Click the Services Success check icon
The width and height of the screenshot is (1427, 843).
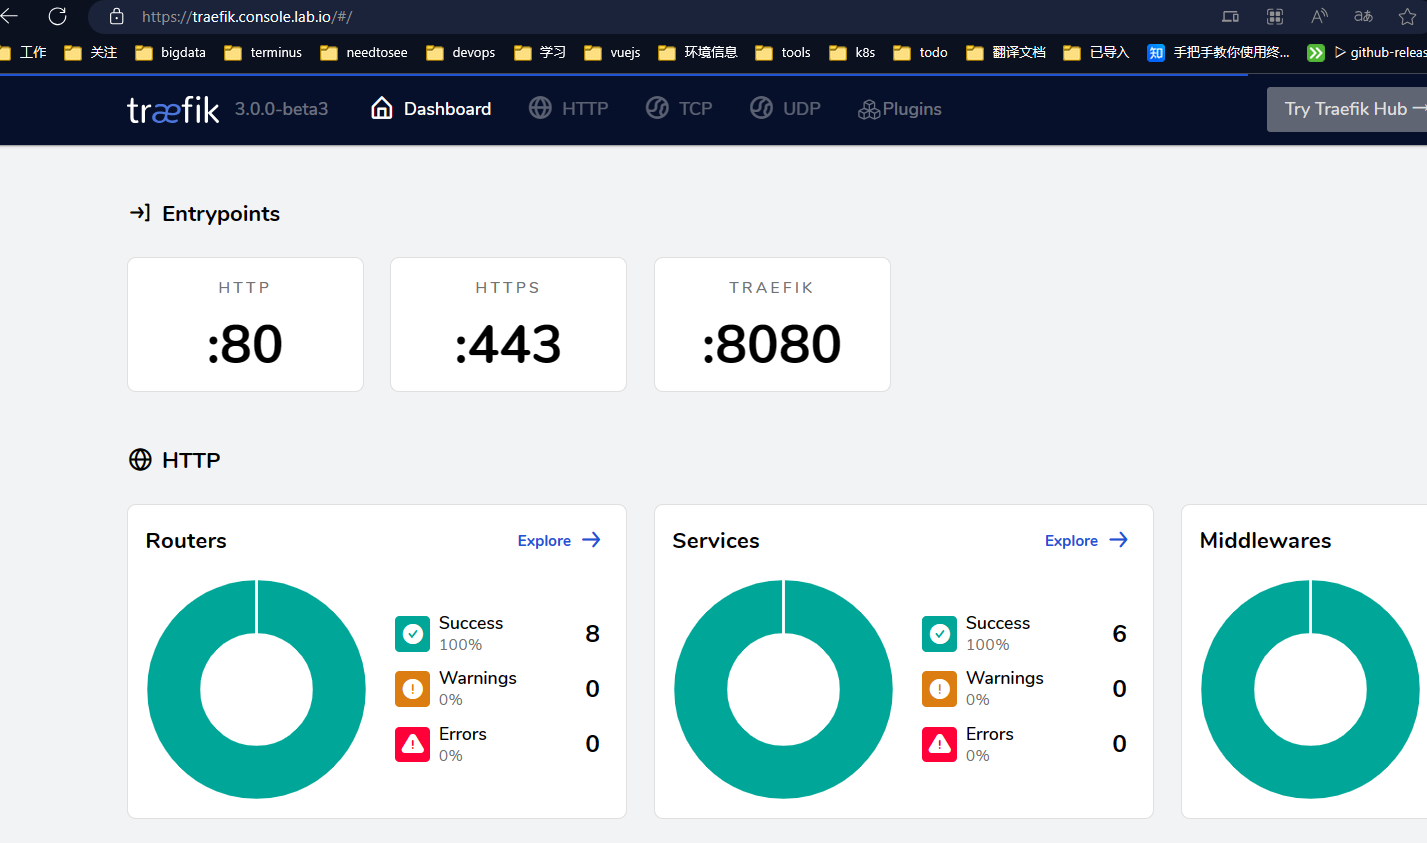point(939,633)
